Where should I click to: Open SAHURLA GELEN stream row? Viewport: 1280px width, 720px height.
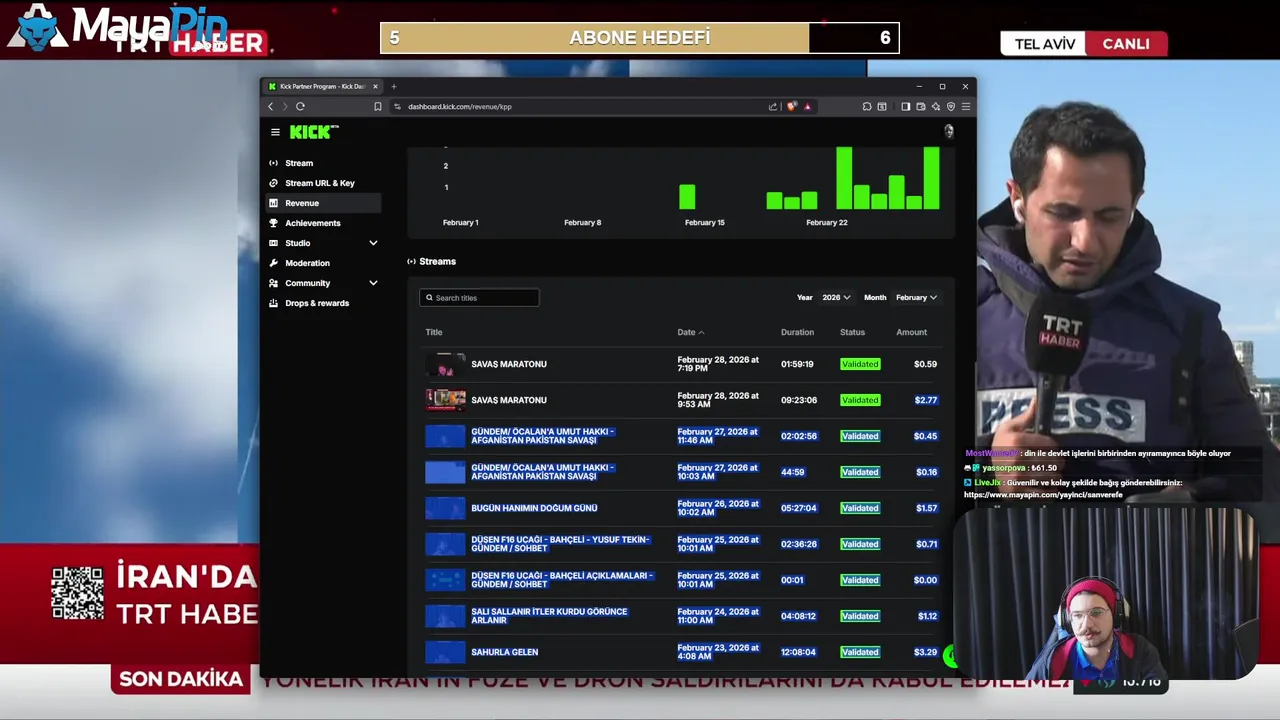681,652
